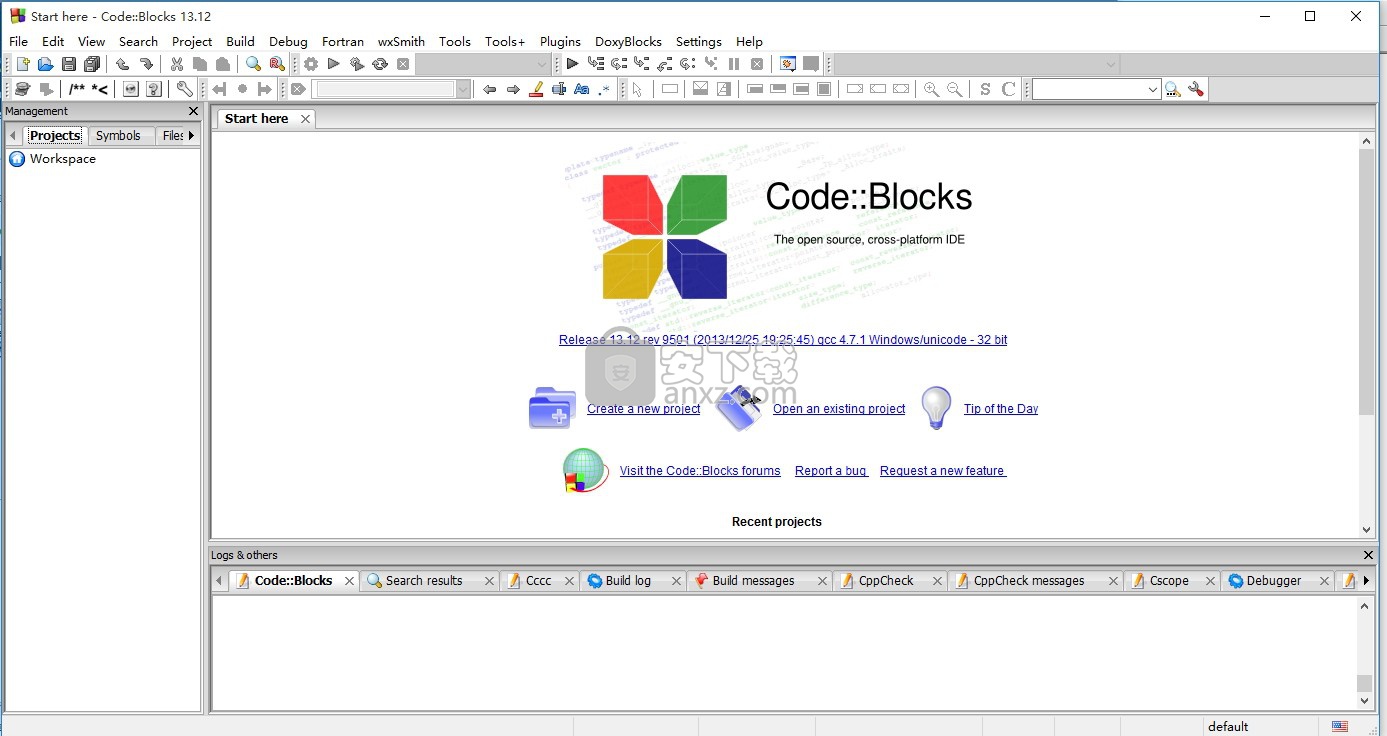Click the Save all files icon
This screenshot has height=736, width=1387.
coord(92,64)
